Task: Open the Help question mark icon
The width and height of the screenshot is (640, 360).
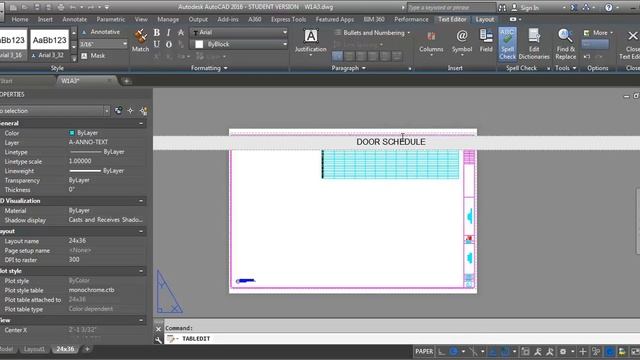Action: coord(609,7)
